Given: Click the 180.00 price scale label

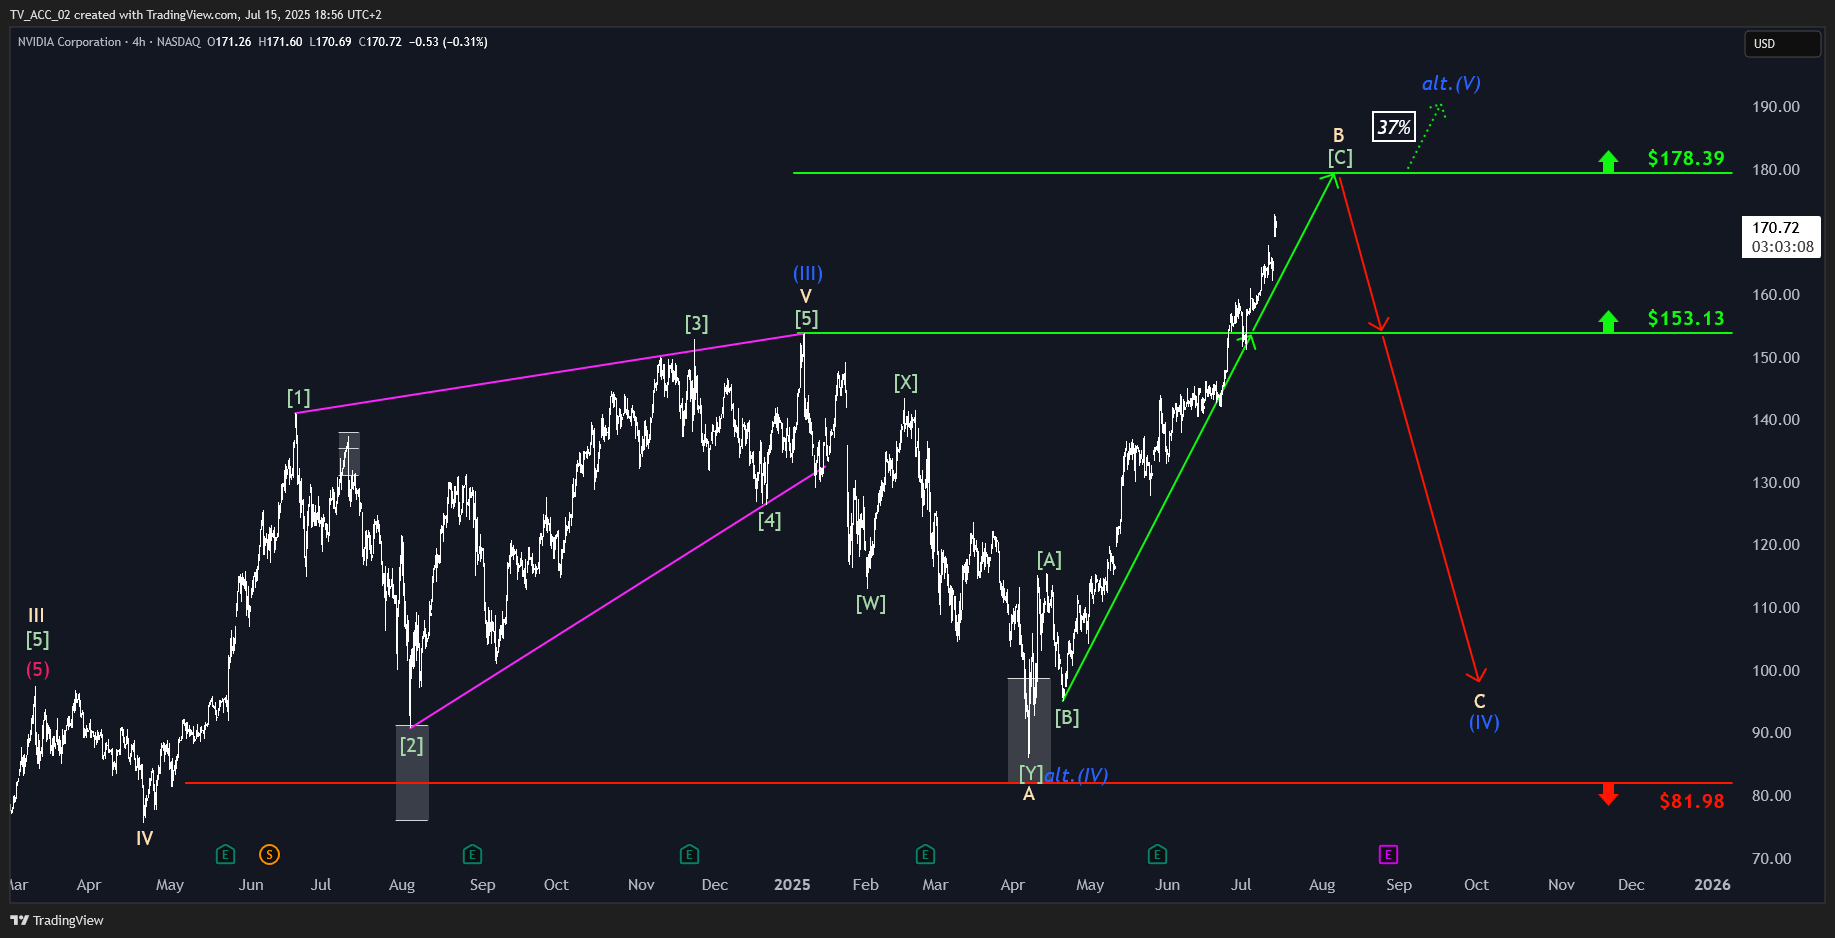Looking at the screenshot, I should pos(1776,170).
